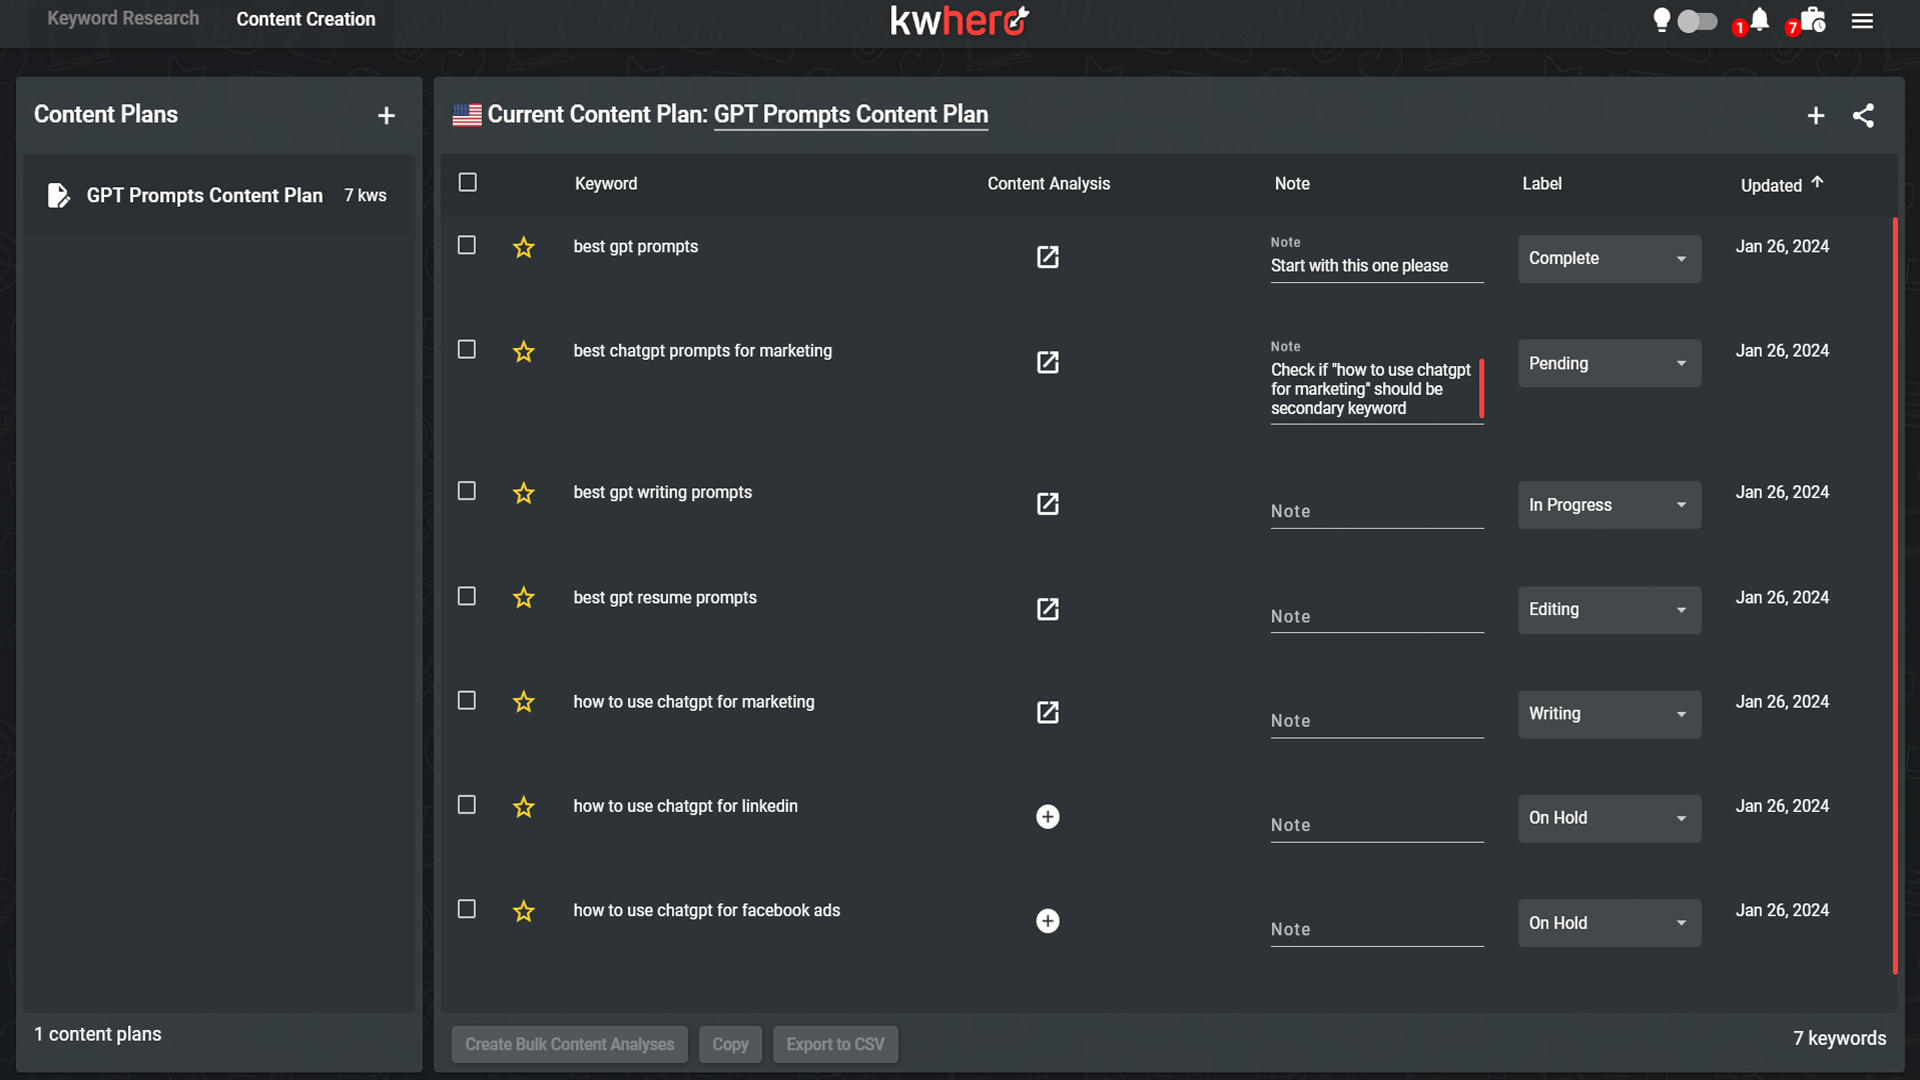Click the Content Analysis icon for 'best chatgpt prompts for marketing'
This screenshot has height=1080, width=1920.
(x=1047, y=363)
